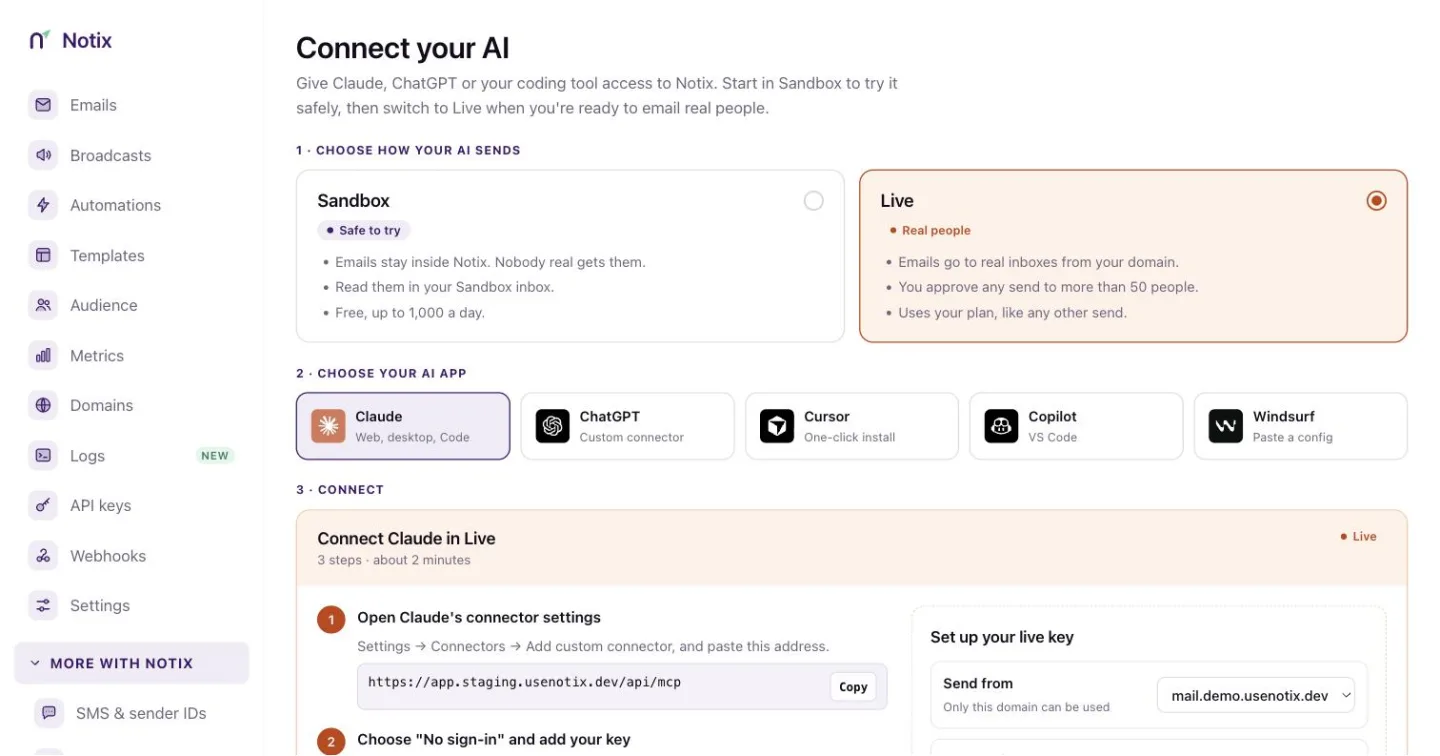Go to Broadcasts in the sidebar
This screenshot has height=756, width=1440.
pos(132,155)
